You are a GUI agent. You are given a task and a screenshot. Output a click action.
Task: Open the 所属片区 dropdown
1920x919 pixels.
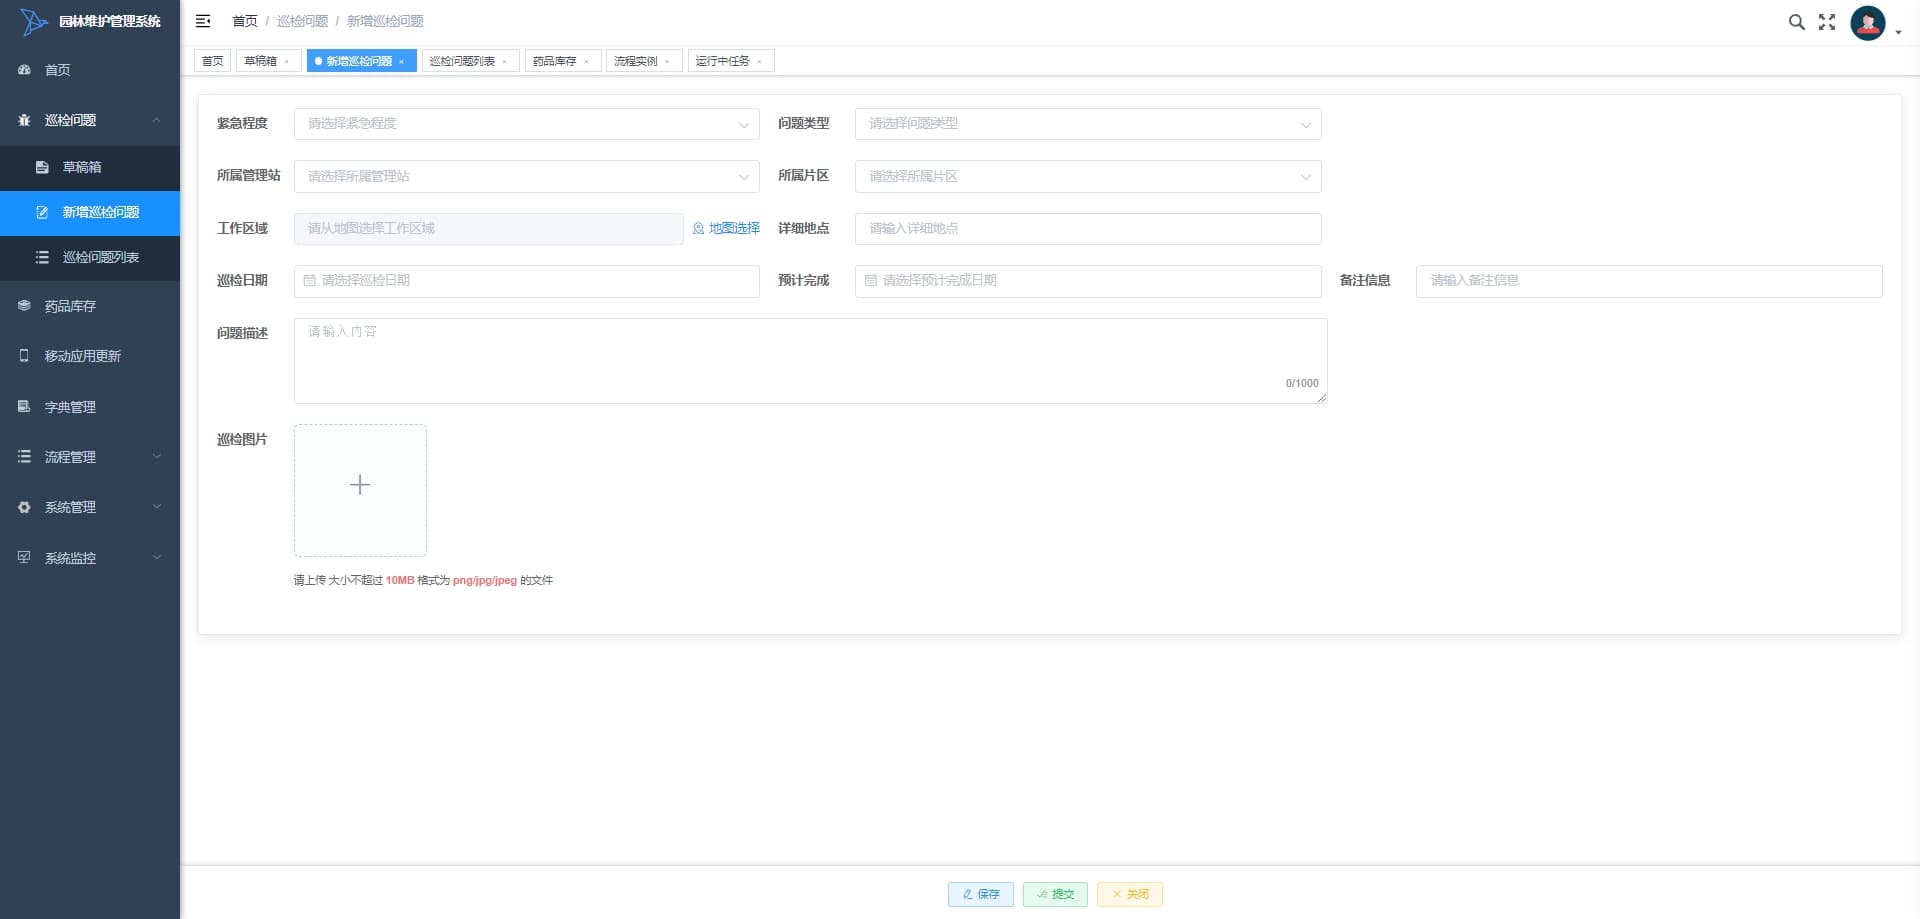pyautogui.click(x=1088, y=176)
